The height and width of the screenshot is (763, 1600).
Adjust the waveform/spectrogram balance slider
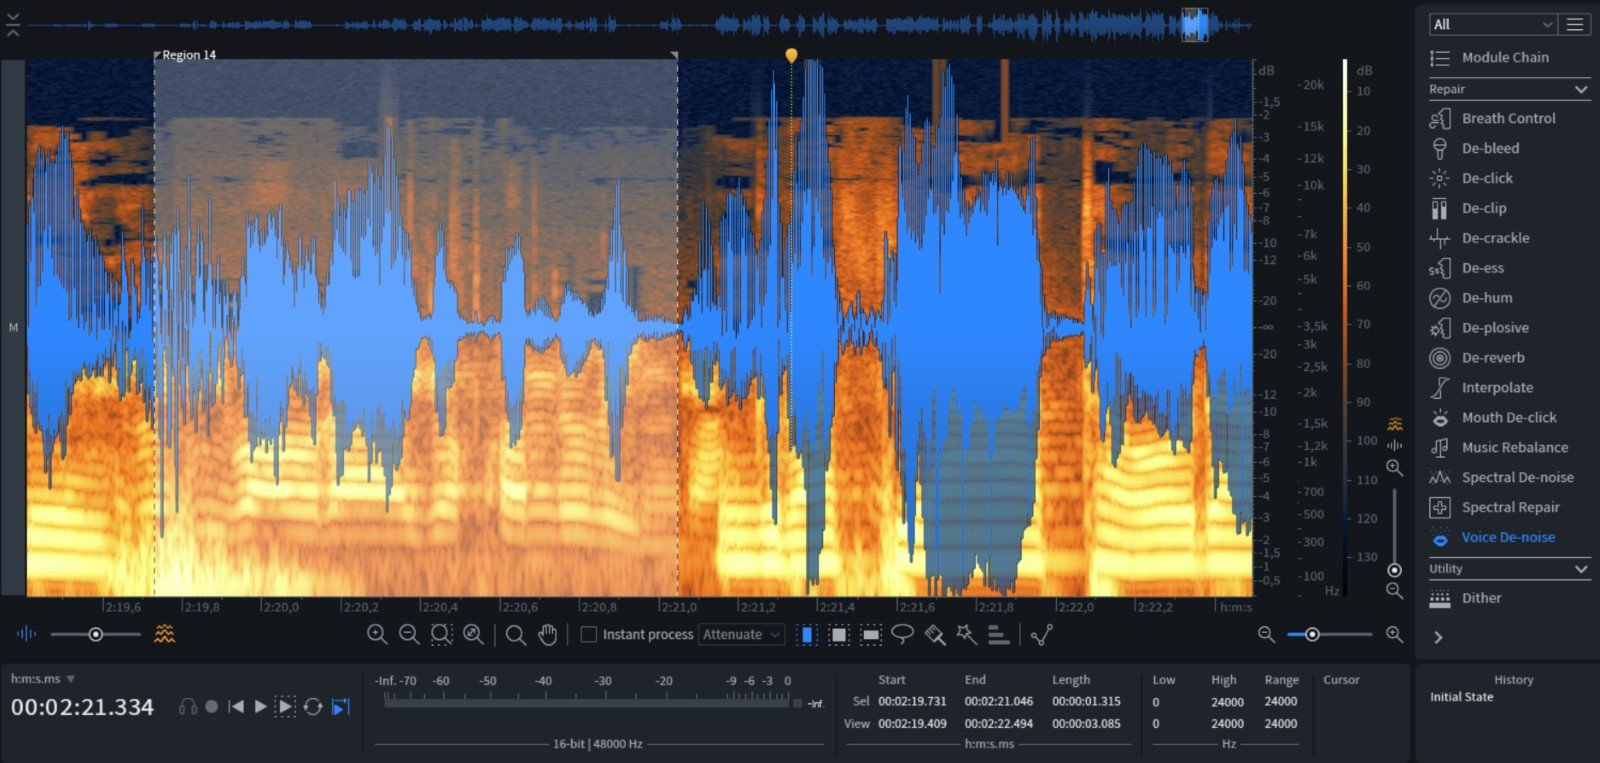(x=95, y=634)
